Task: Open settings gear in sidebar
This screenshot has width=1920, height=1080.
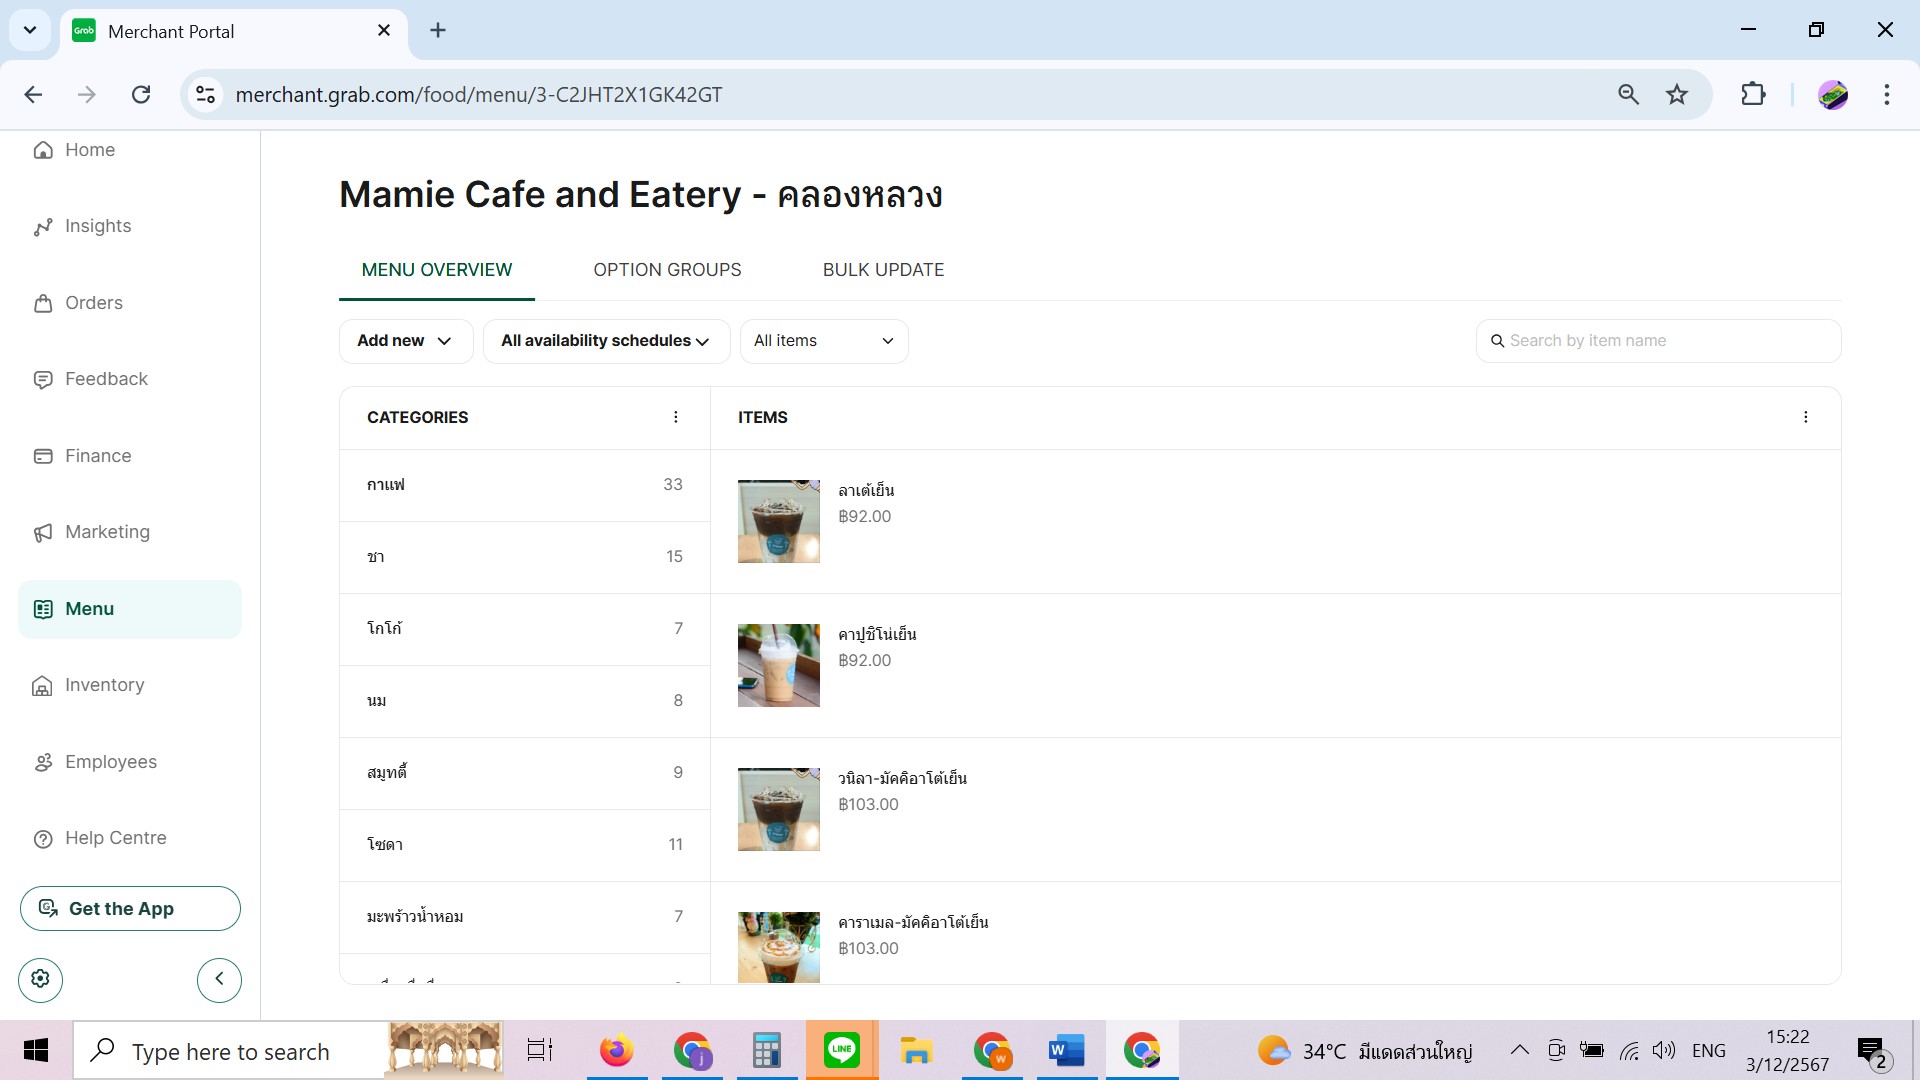Action: (41, 979)
